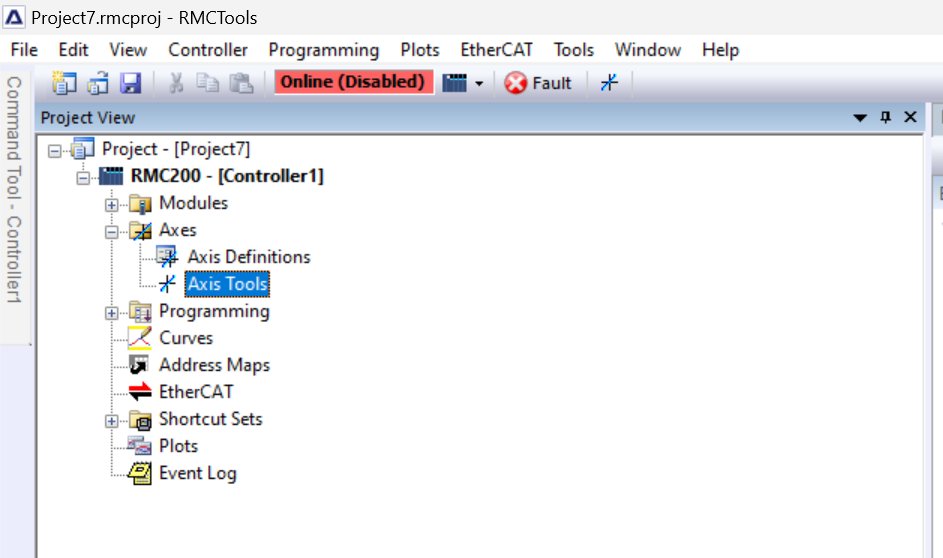Open the dropdown arrow beside controller icon
943x558 pixels.
tap(479, 84)
